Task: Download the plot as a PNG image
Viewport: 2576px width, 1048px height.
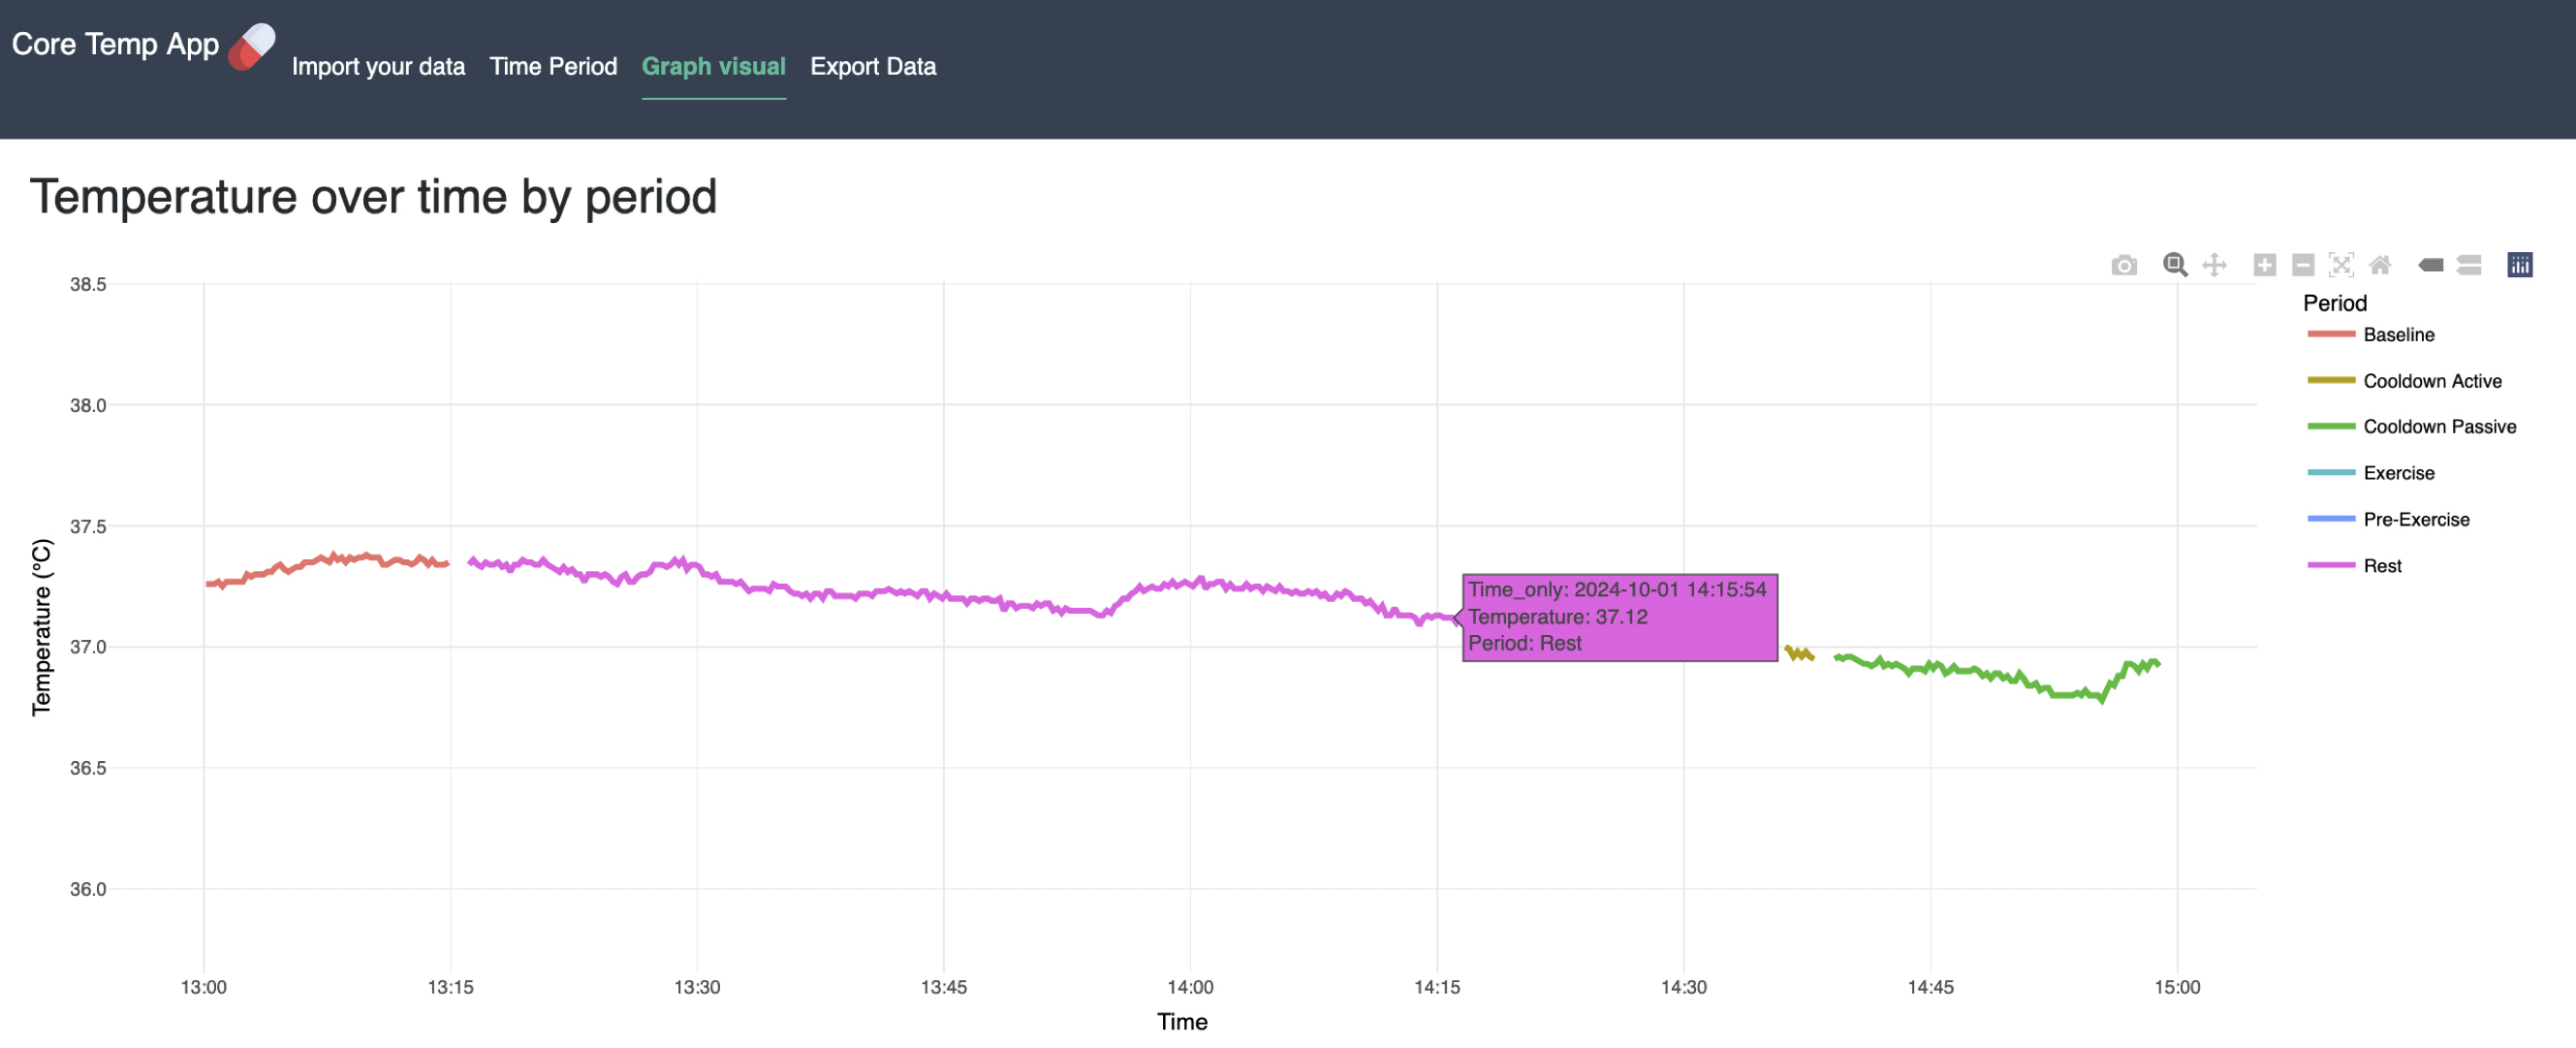Action: (x=2124, y=265)
